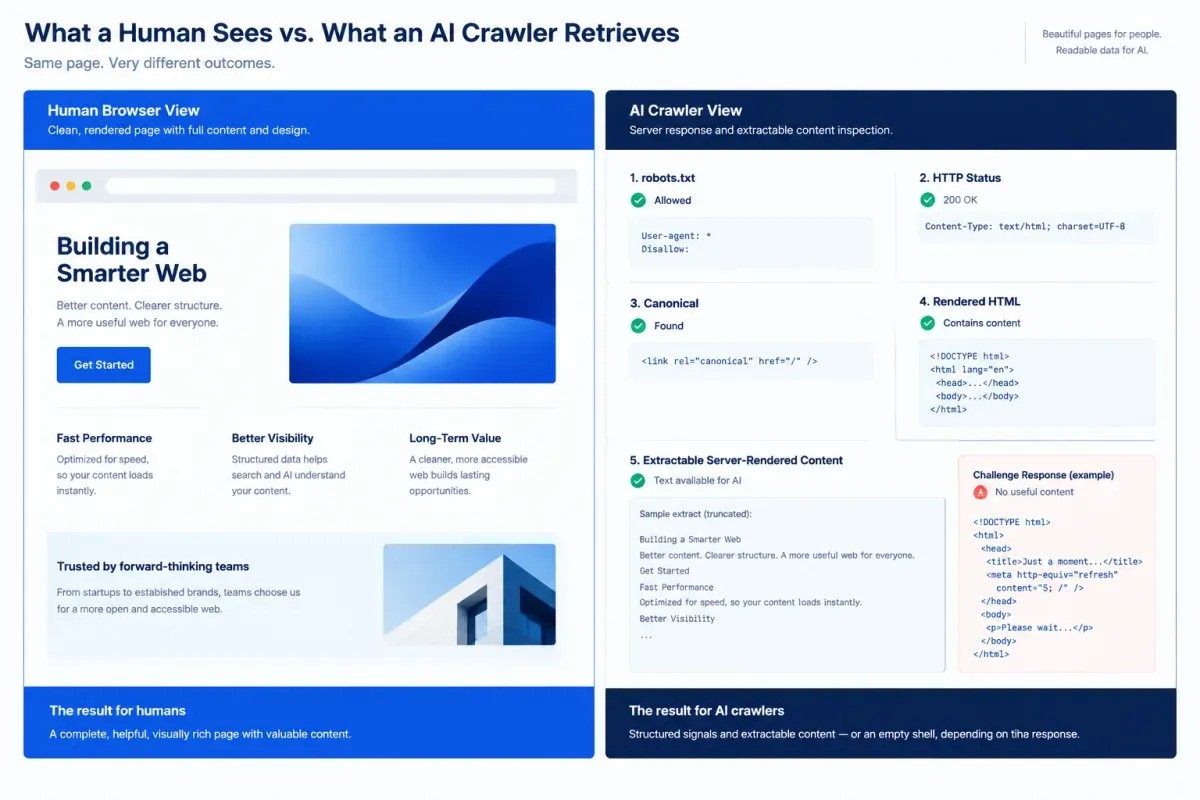Viewport: 1200px width, 800px height.
Task: Click the red close dot in mock browser
Action: click(x=55, y=186)
